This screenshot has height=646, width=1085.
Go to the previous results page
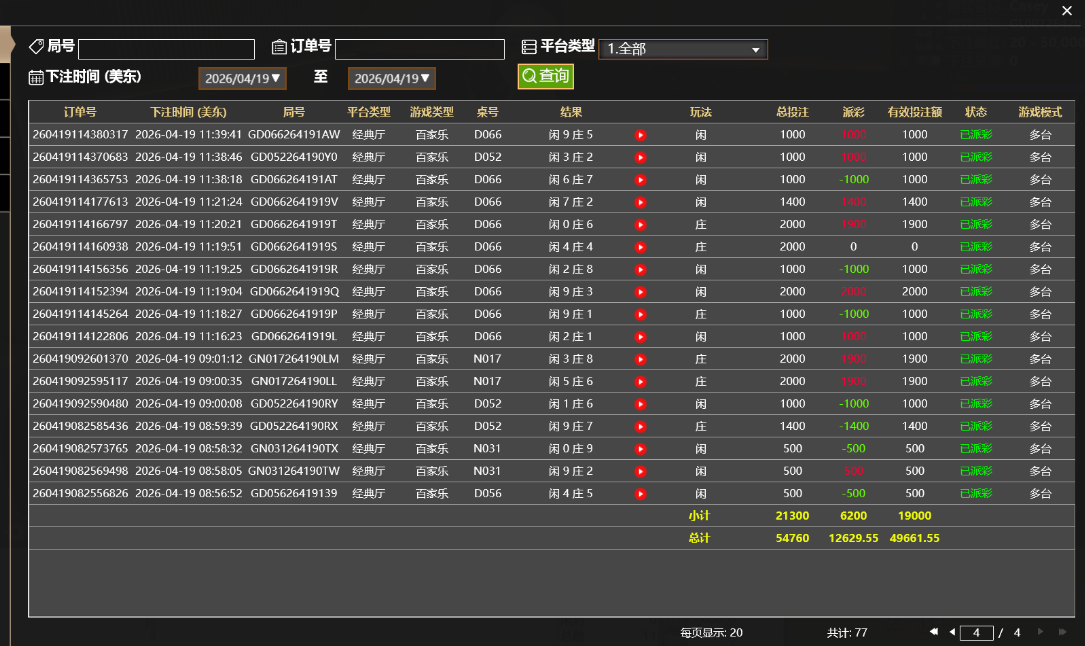[x=952, y=632]
